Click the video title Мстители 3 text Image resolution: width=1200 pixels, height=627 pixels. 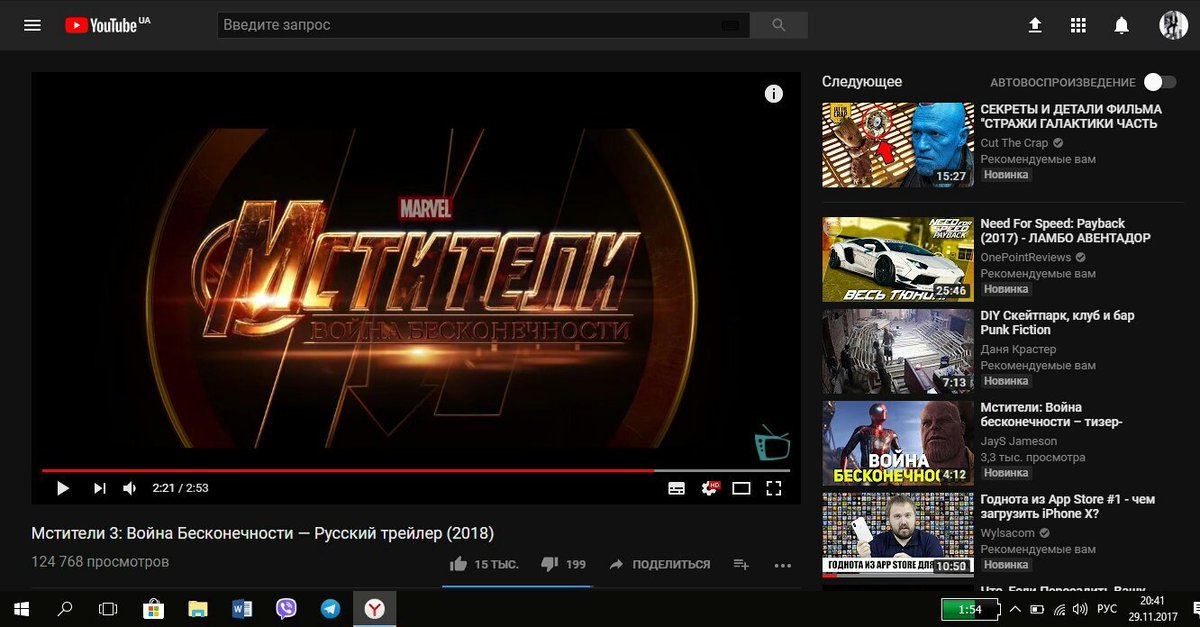click(262, 533)
